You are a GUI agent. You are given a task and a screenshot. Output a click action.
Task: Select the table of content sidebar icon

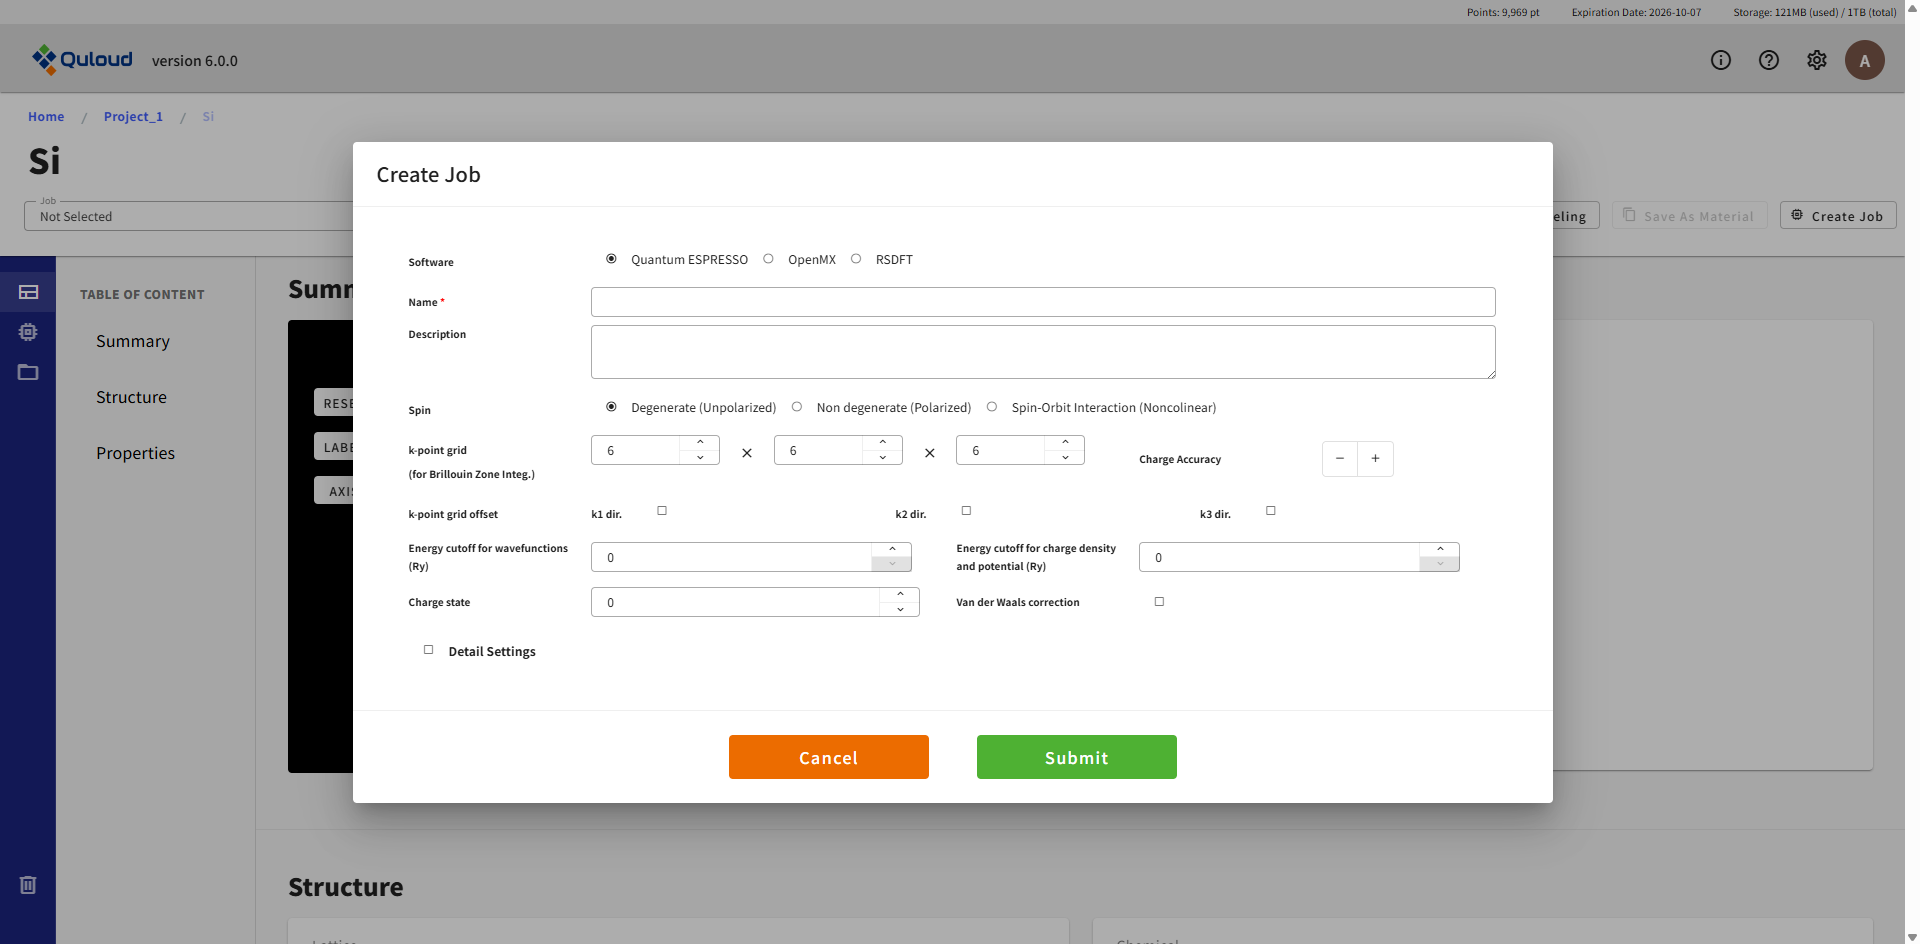pos(28,292)
